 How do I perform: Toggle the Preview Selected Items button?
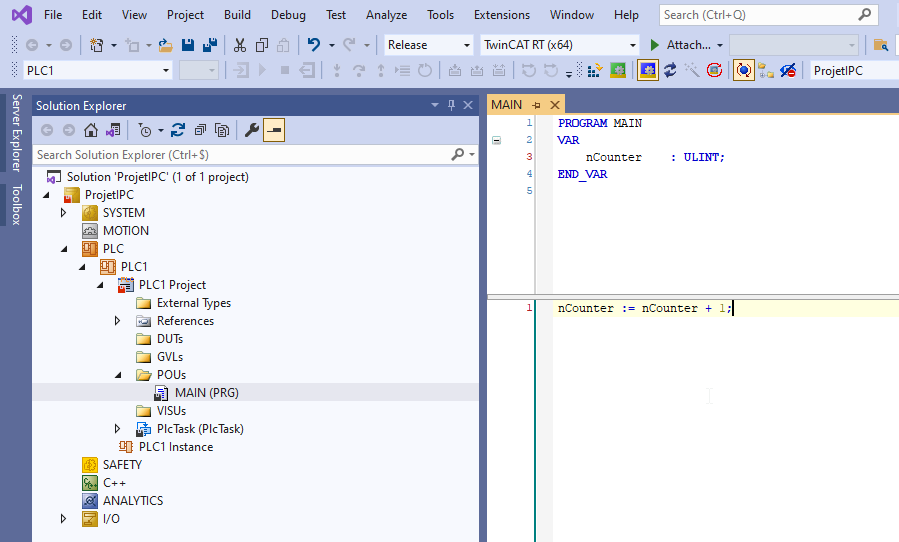point(274,131)
